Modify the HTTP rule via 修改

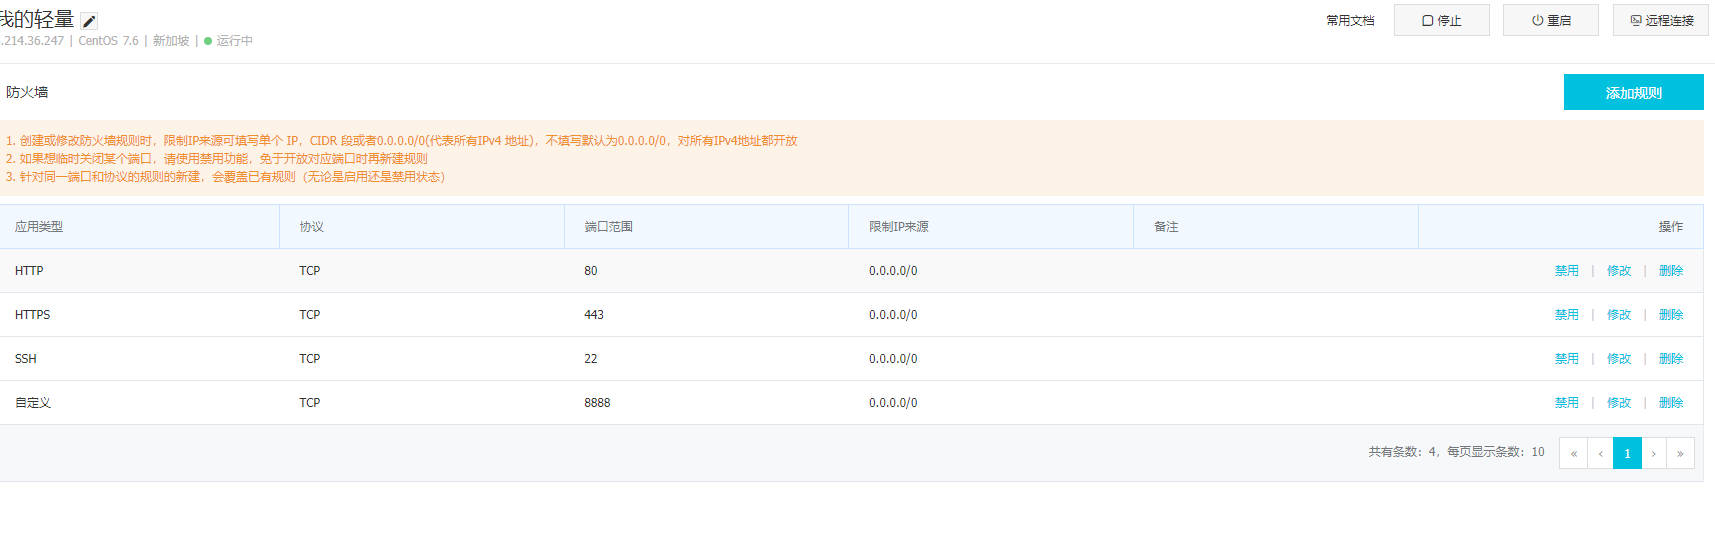(x=1618, y=270)
